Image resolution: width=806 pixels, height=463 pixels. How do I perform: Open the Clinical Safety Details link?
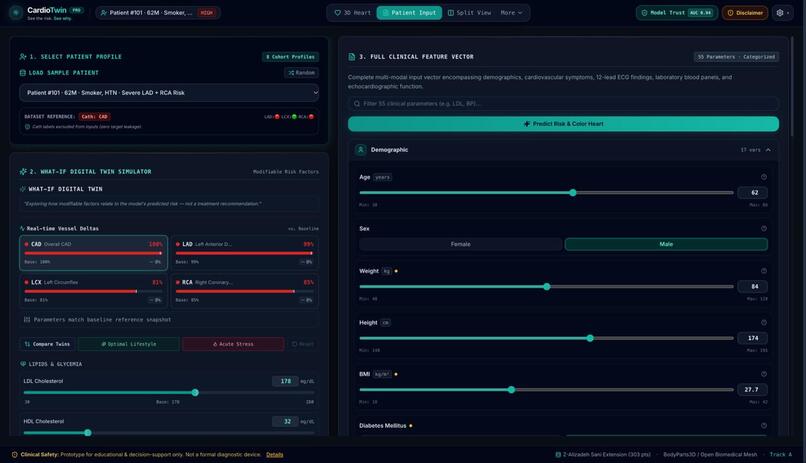(274, 455)
